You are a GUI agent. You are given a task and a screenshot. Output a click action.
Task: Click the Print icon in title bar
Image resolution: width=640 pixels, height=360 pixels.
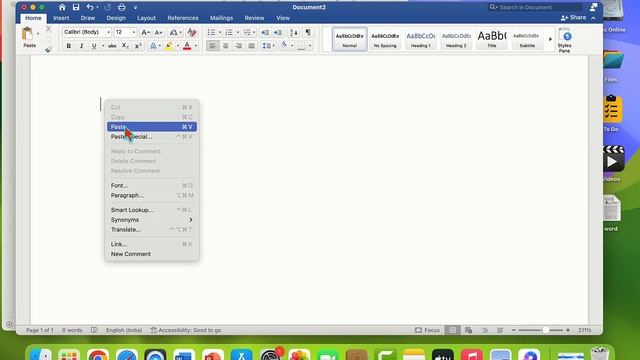(122, 7)
